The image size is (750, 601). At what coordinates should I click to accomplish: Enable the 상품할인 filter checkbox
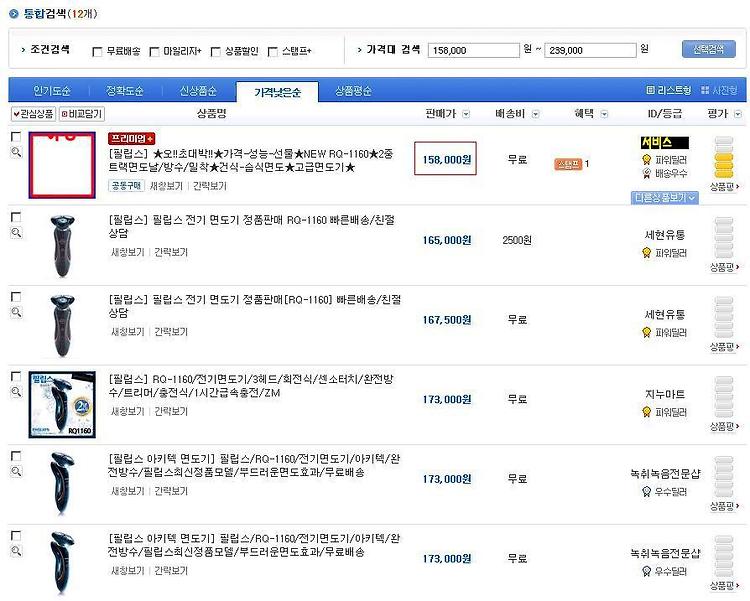(x=216, y=52)
